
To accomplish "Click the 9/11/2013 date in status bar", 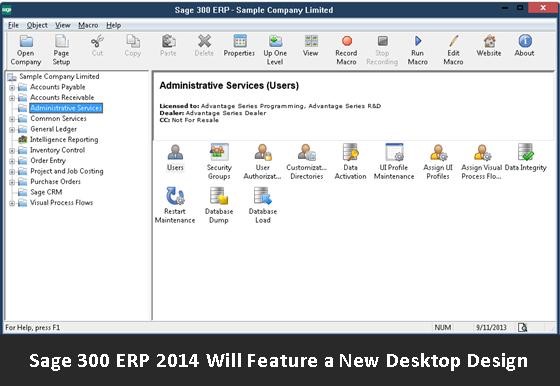I will (x=491, y=327).
